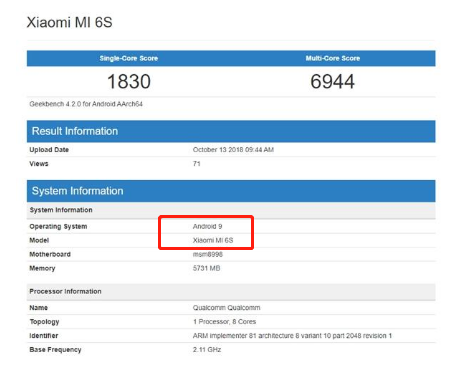Click the blue System Information section header
The image size is (454, 365).
(x=231, y=191)
